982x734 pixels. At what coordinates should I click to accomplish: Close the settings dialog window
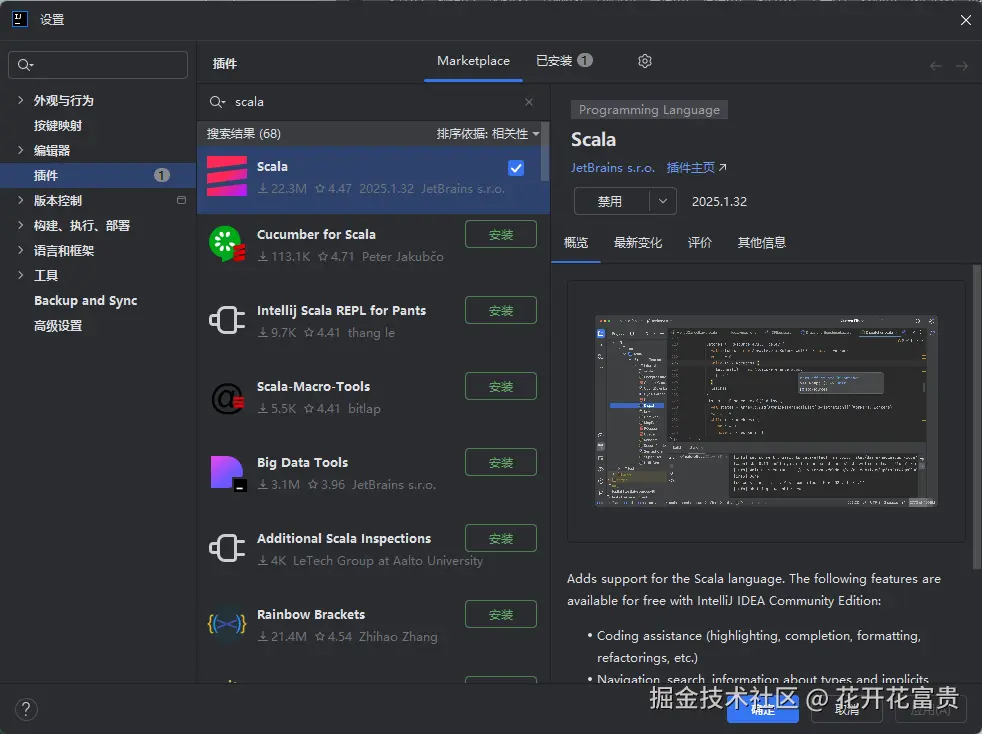pos(965,20)
